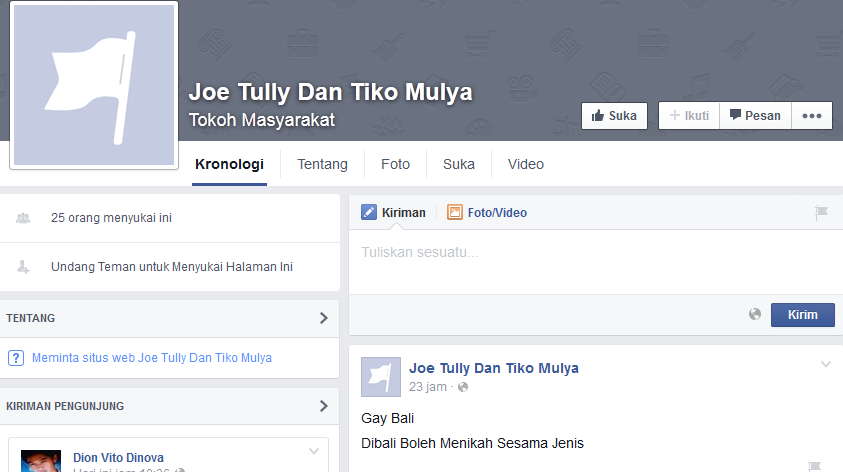Open Pesan to message the page
The height and width of the screenshot is (472, 843).
[x=755, y=116]
